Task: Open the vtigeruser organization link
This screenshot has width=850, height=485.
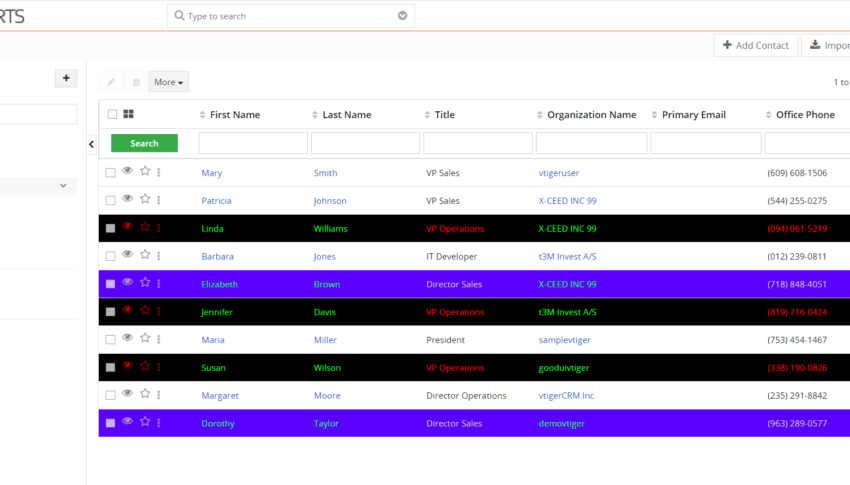Action: coord(558,173)
